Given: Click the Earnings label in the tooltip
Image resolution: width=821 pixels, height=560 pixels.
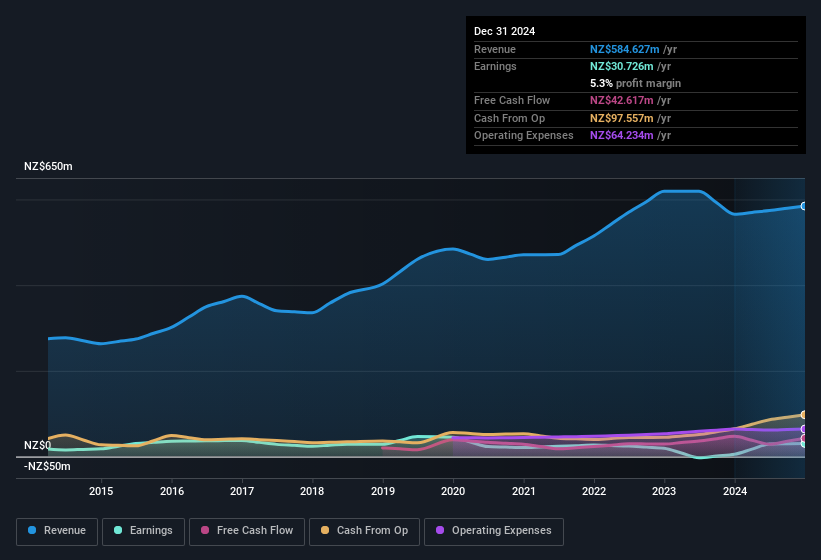Looking at the screenshot, I should 495,66.
